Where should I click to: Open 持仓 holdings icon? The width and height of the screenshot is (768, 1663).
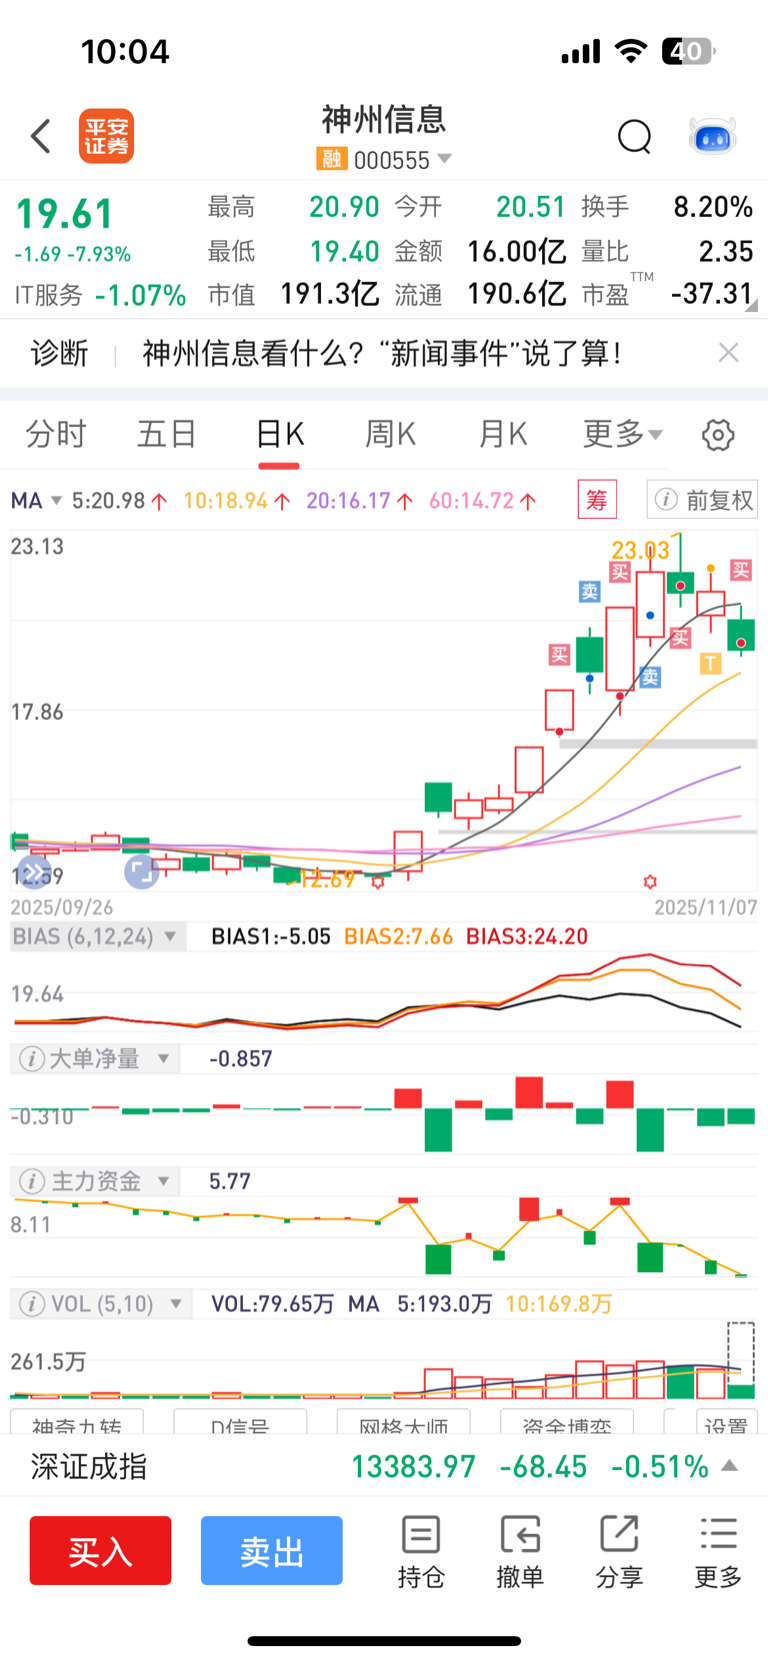click(421, 1552)
